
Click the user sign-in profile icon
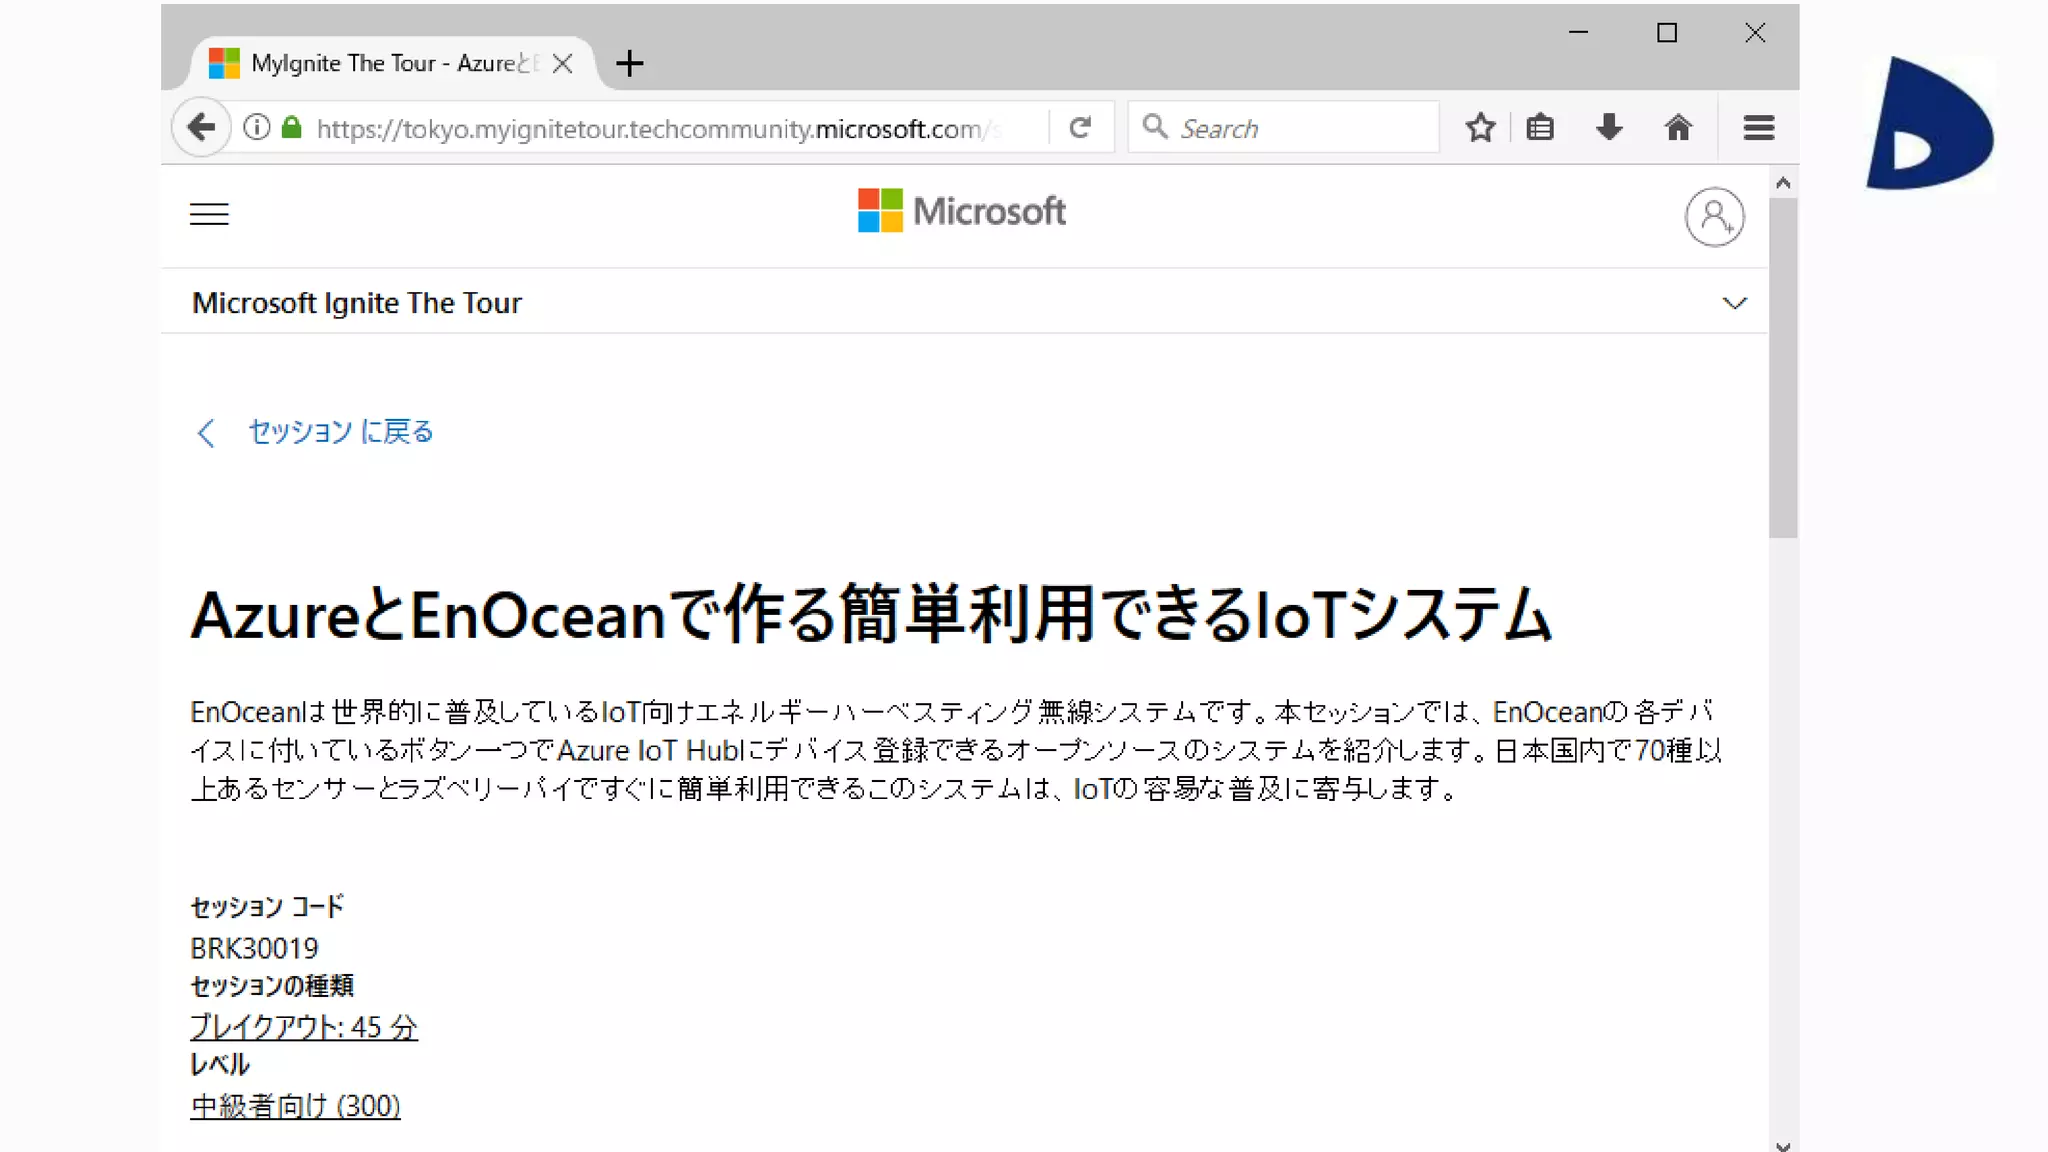1714,216
